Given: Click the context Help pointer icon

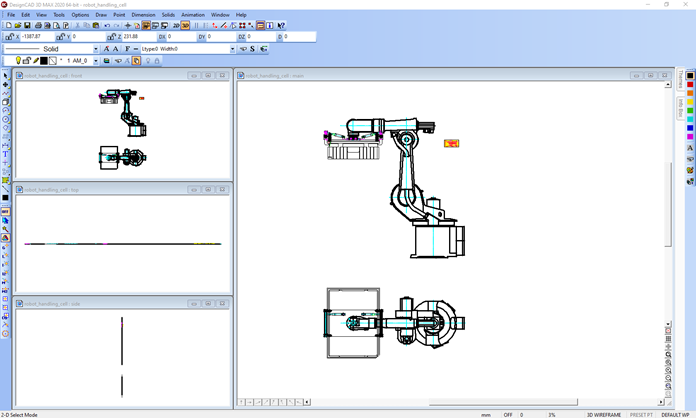Looking at the screenshot, I should pos(280,25).
